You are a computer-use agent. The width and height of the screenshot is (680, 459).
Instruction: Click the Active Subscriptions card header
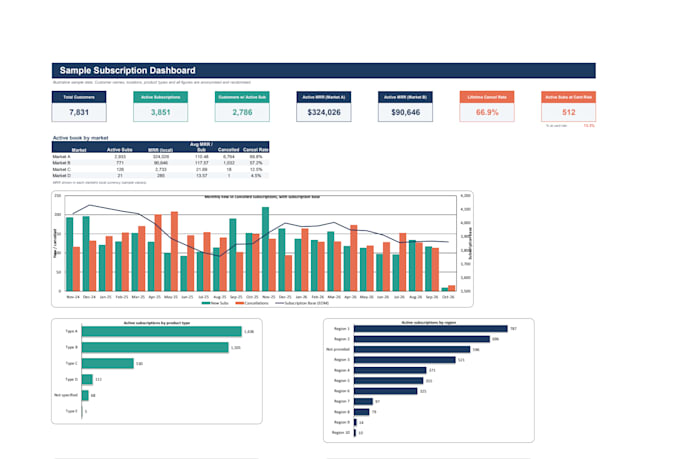(160, 97)
